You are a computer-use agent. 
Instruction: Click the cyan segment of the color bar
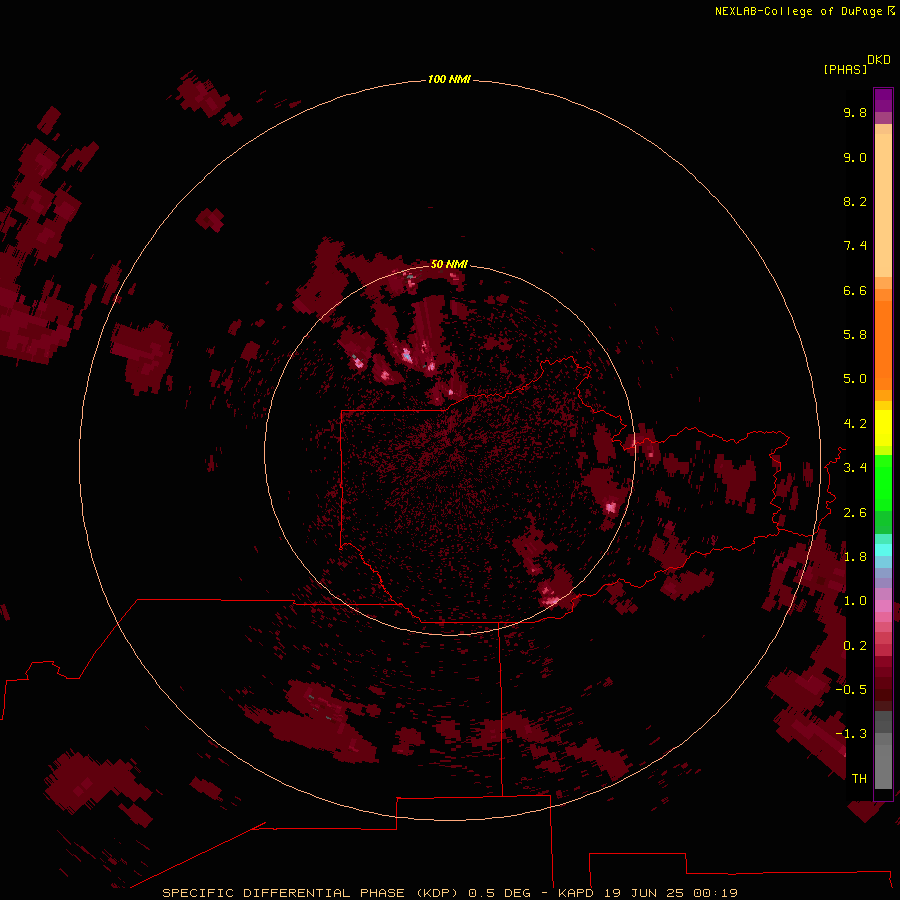(883, 550)
